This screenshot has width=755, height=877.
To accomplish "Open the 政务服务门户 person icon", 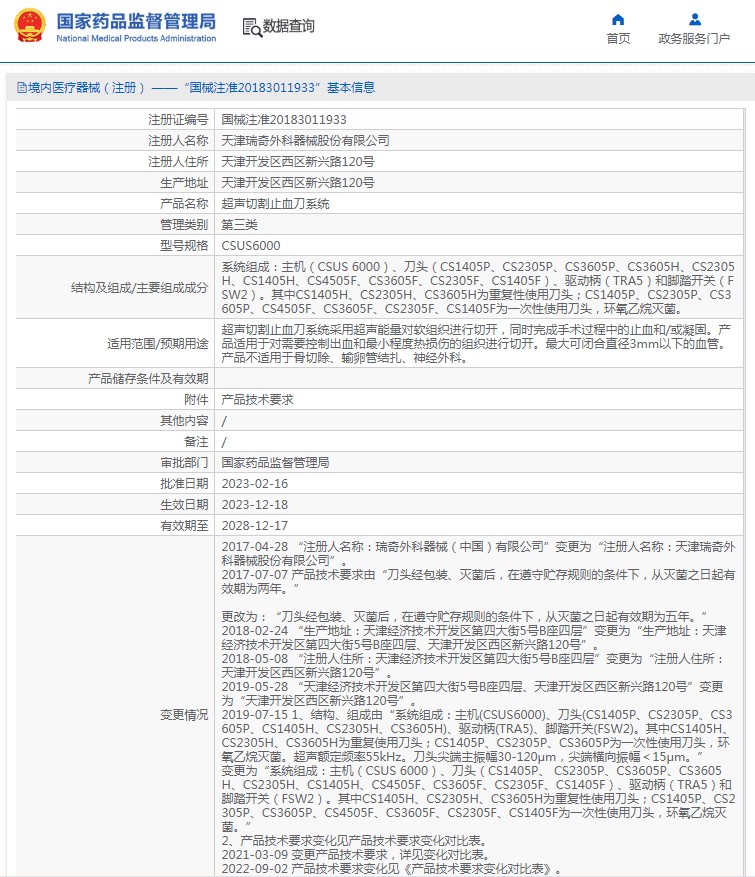I will (695, 20).
